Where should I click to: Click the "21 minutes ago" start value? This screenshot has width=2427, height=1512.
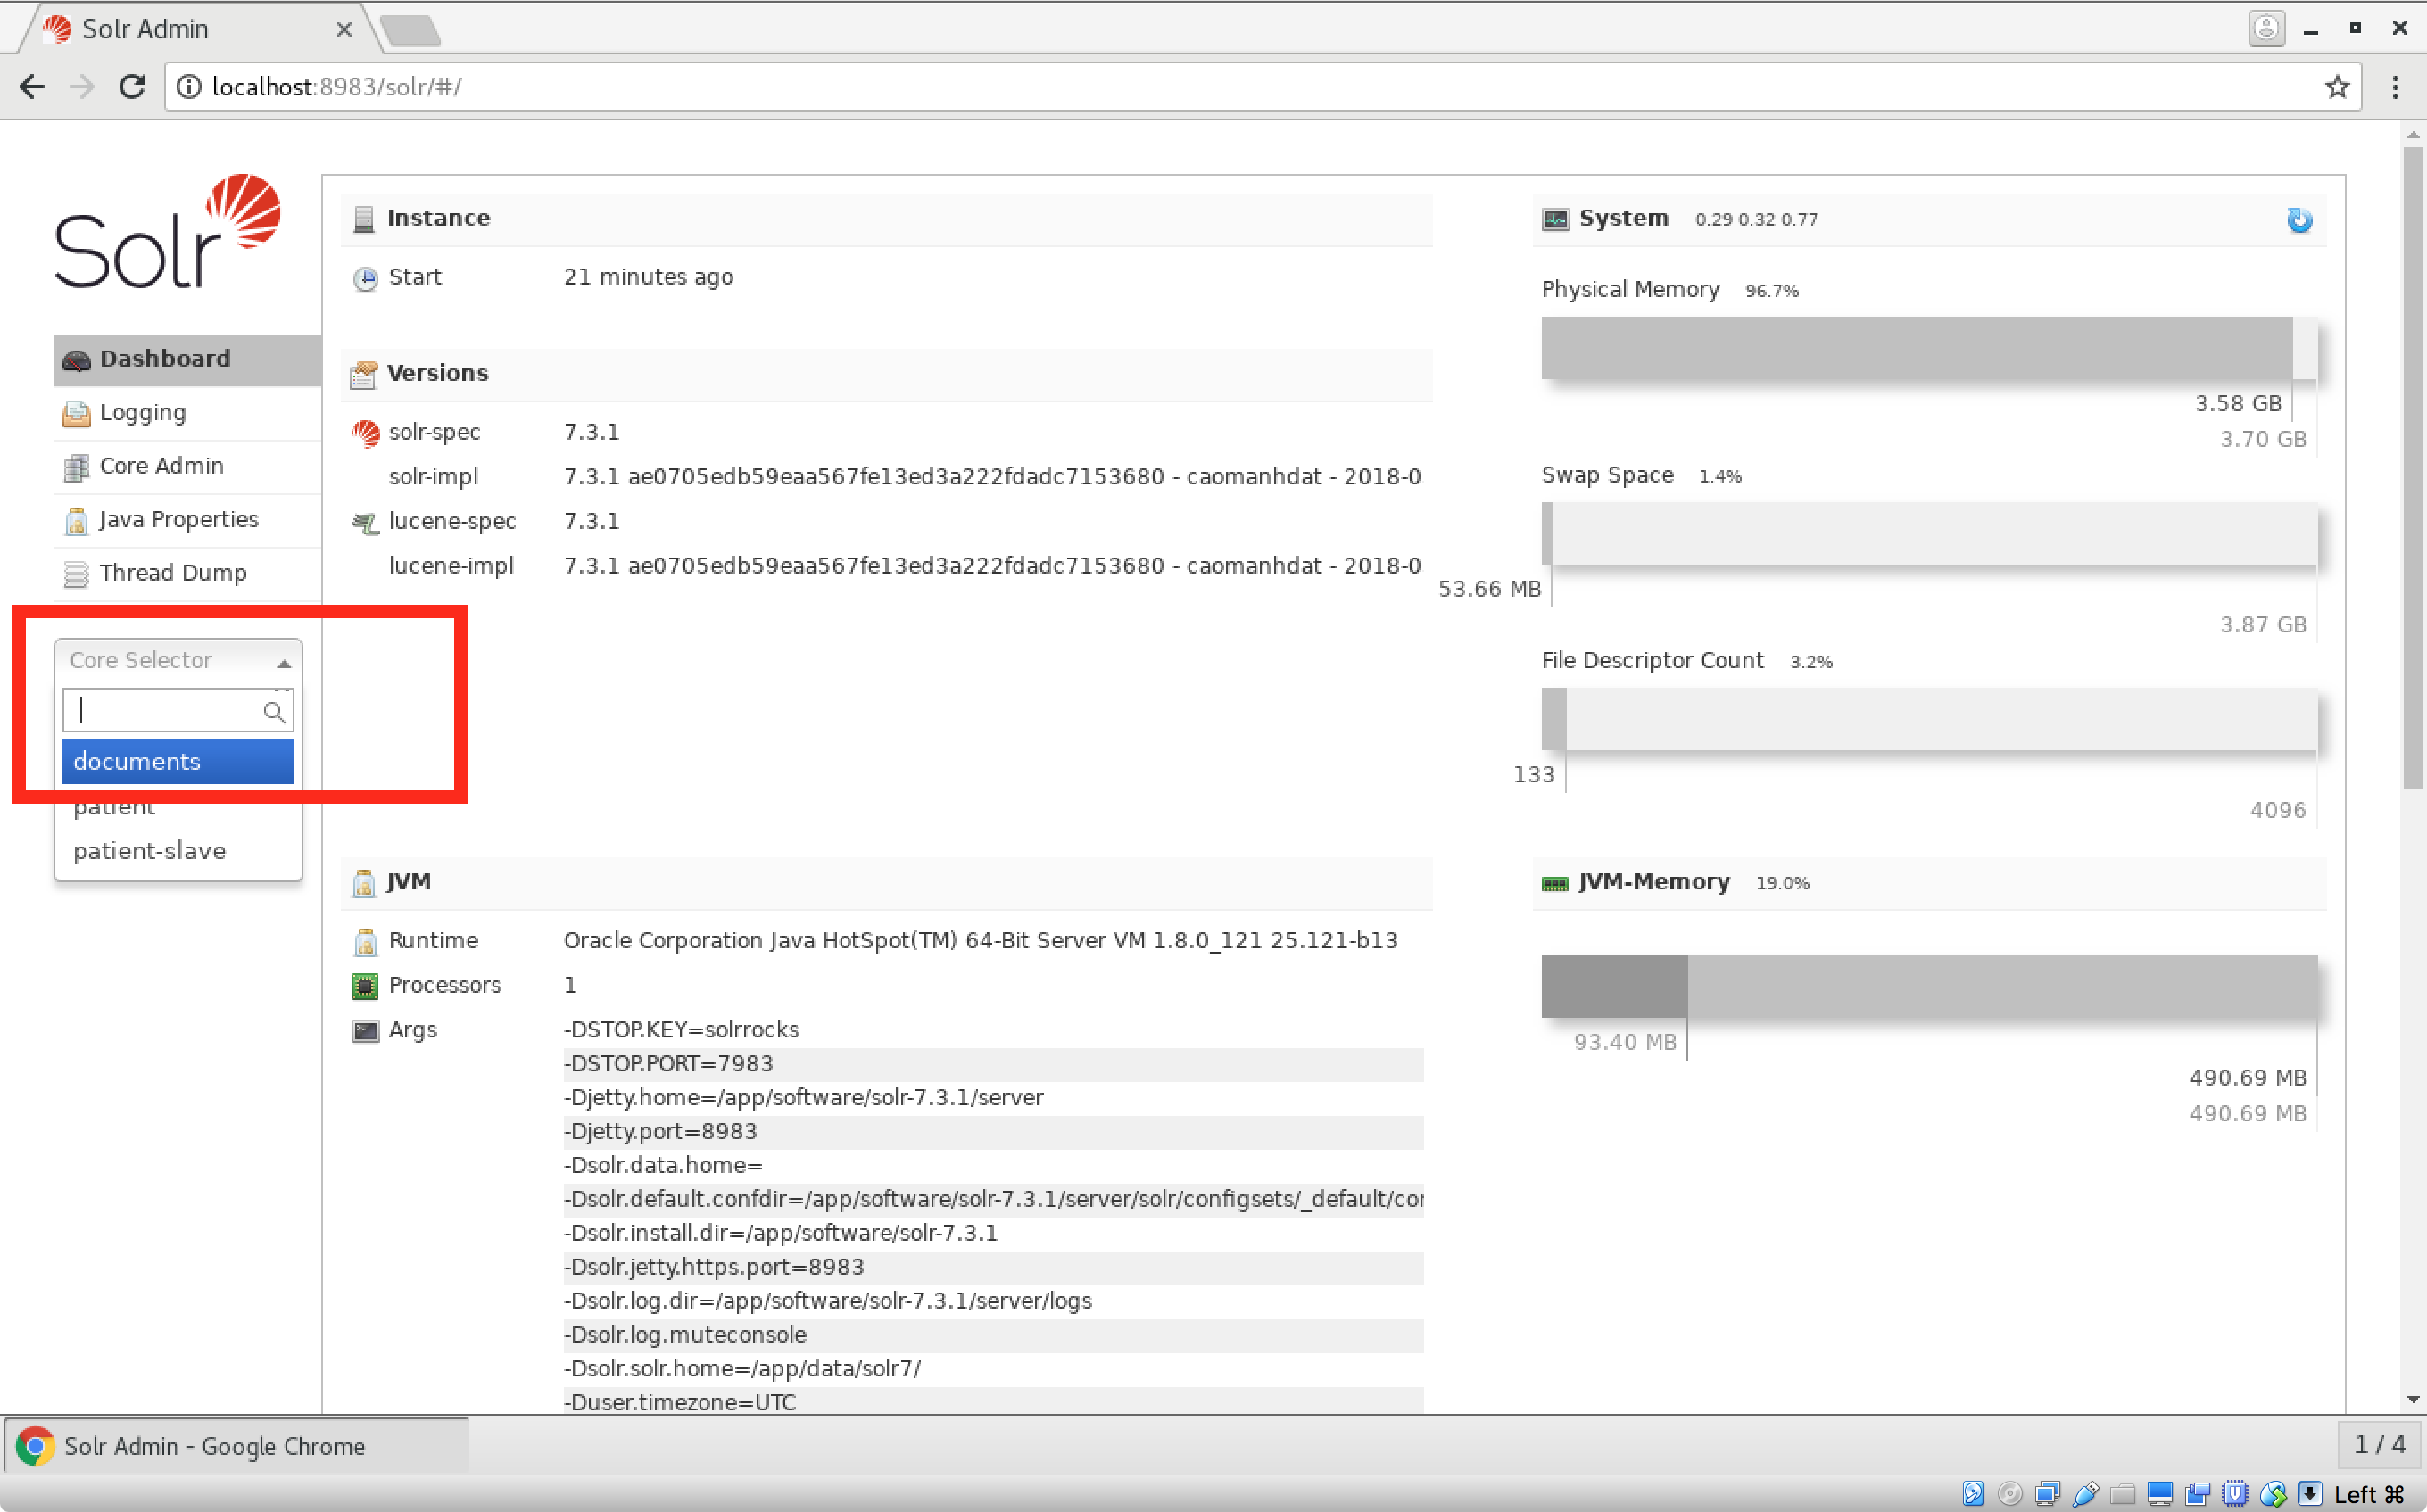tap(648, 277)
